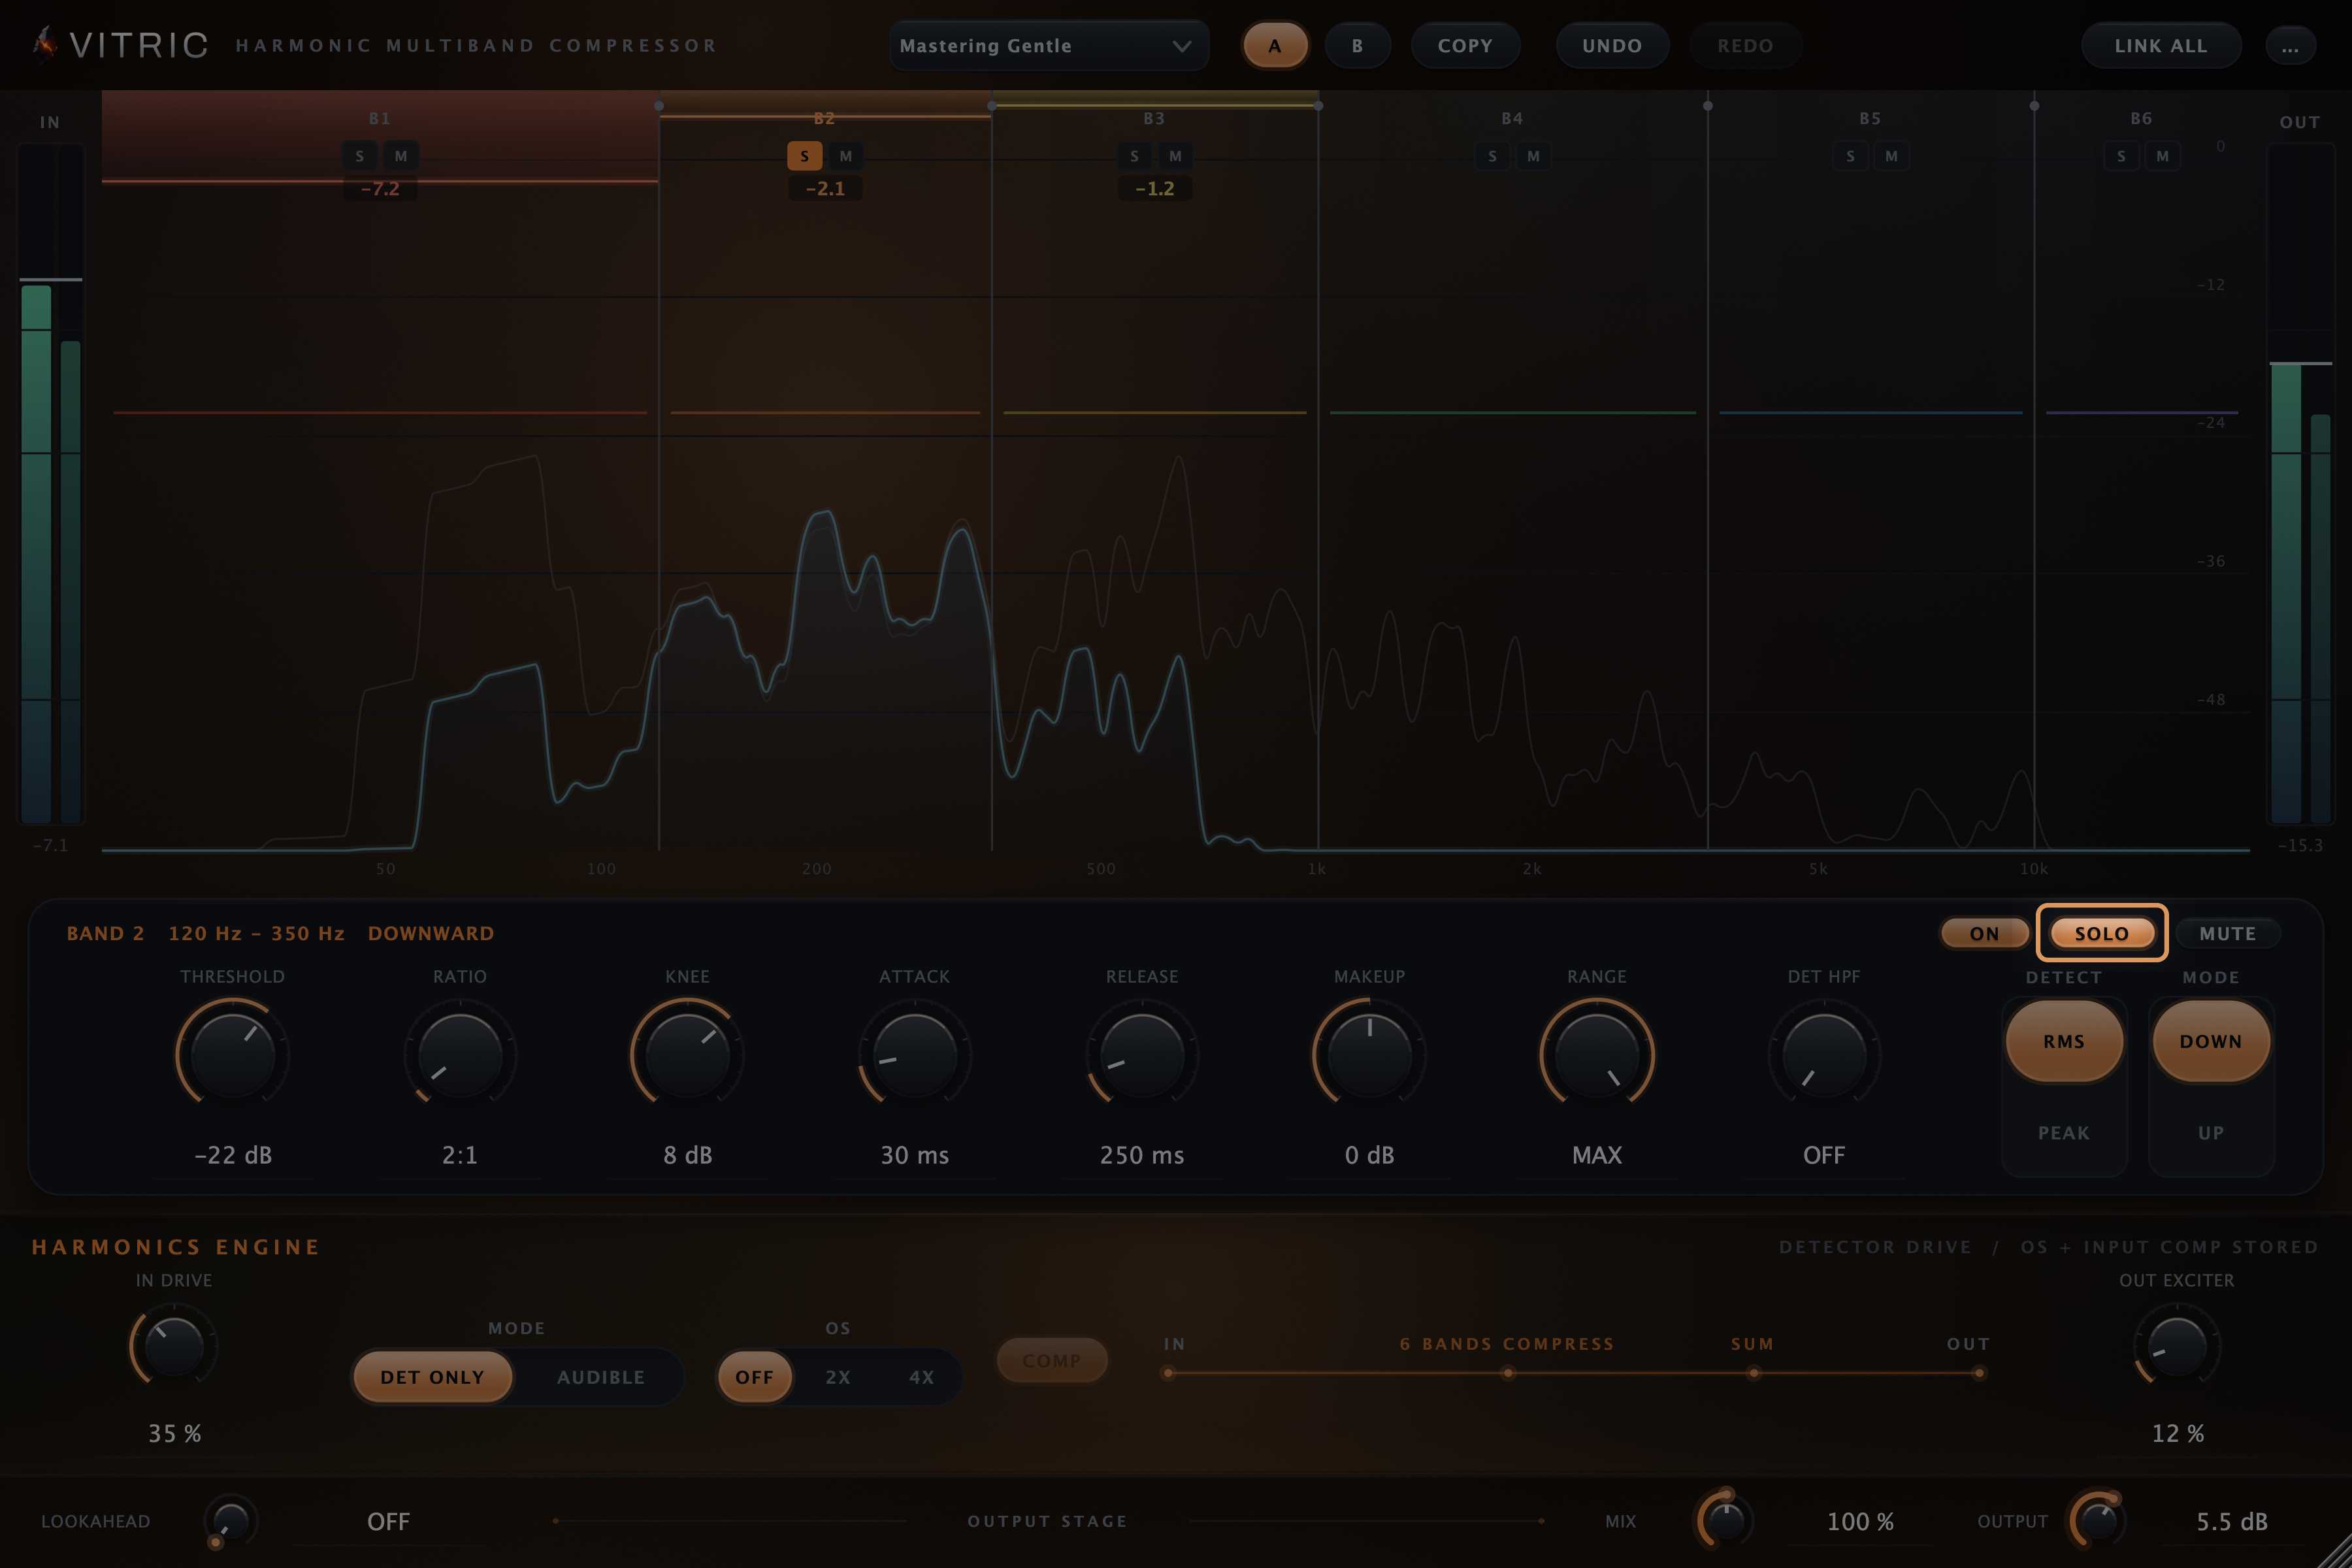Click the COPY button
This screenshot has width=2352, height=1568.
click(1465, 46)
